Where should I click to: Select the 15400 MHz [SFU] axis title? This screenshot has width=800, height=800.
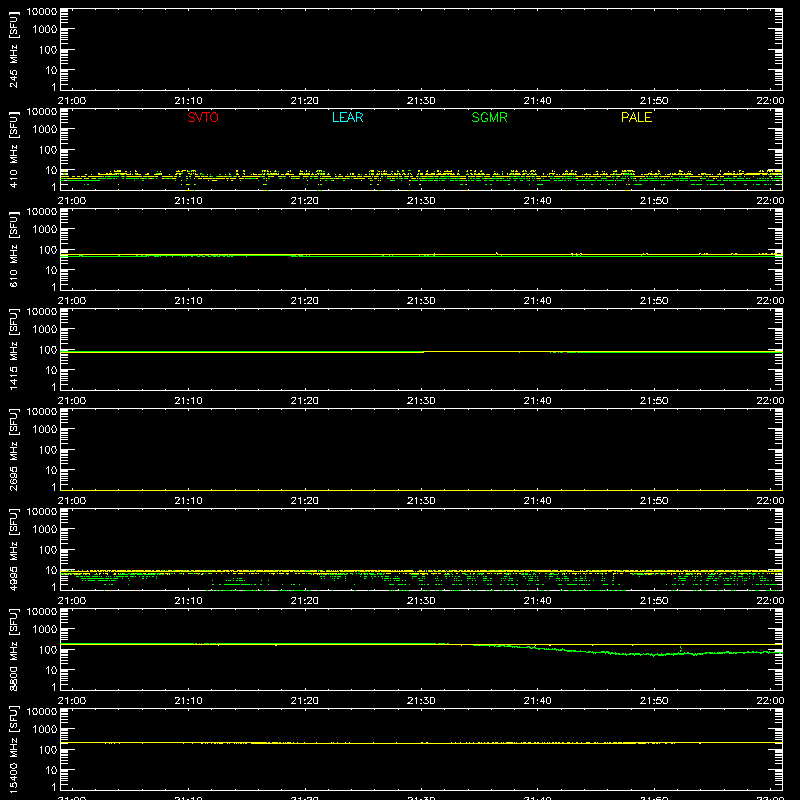13,749
